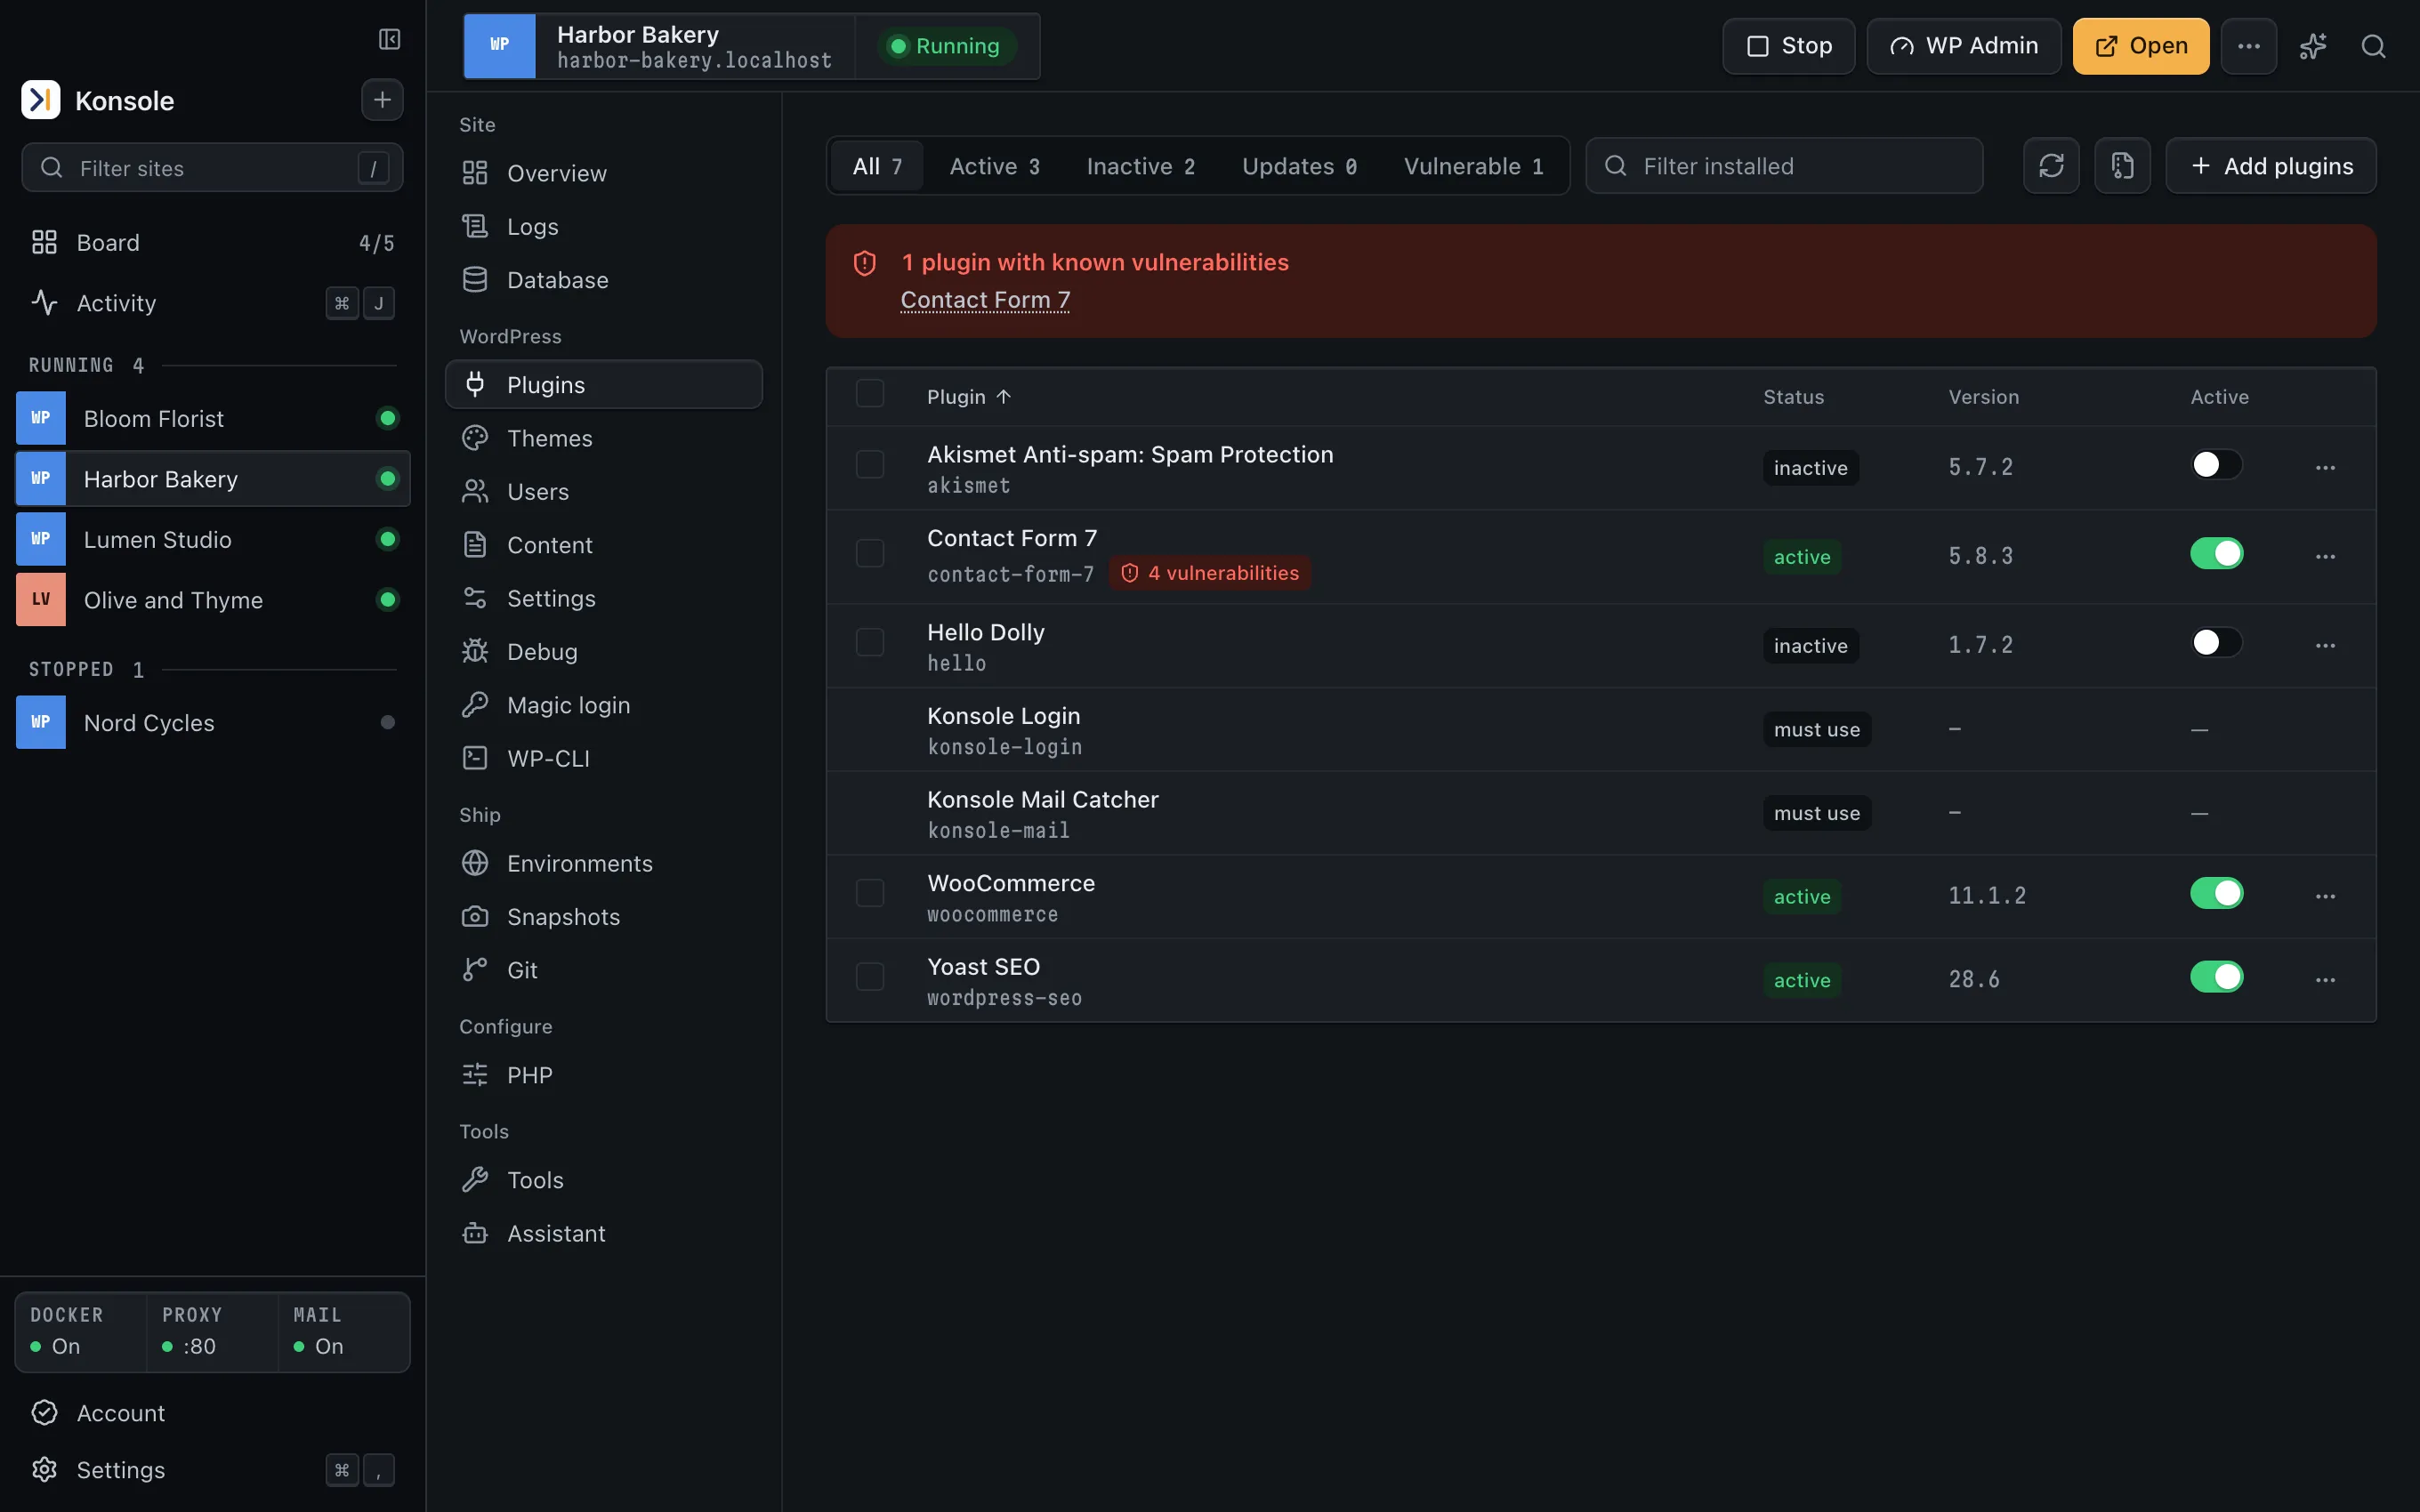Image resolution: width=2420 pixels, height=1512 pixels.
Task: Follow the Contact Form 7 alert link
Action: [x=985, y=300]
